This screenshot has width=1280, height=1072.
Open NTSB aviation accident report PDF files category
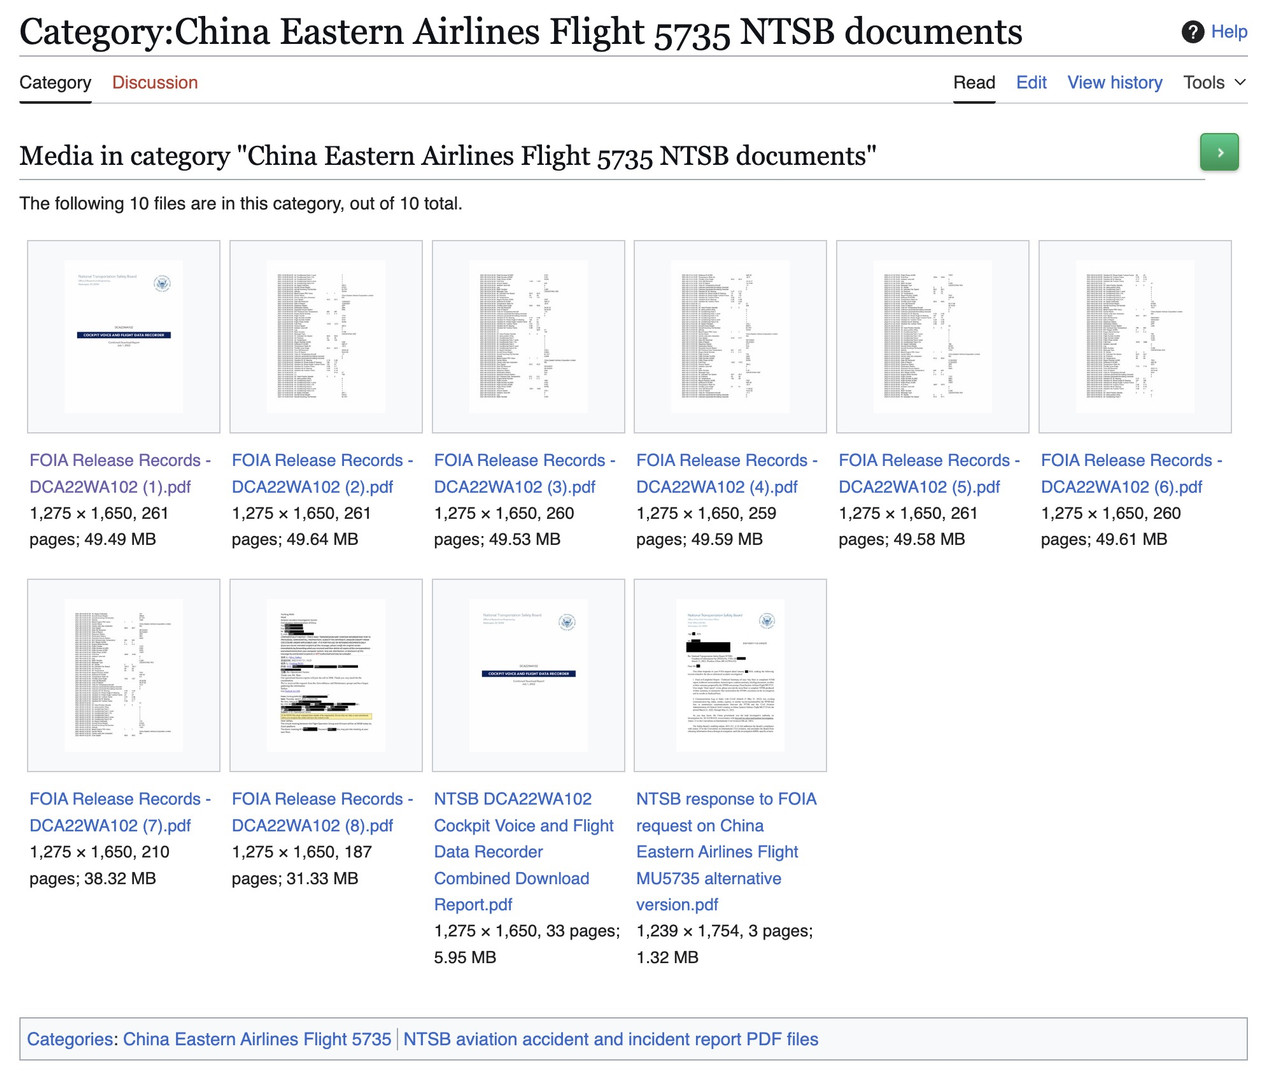[x=611, y=1039]
